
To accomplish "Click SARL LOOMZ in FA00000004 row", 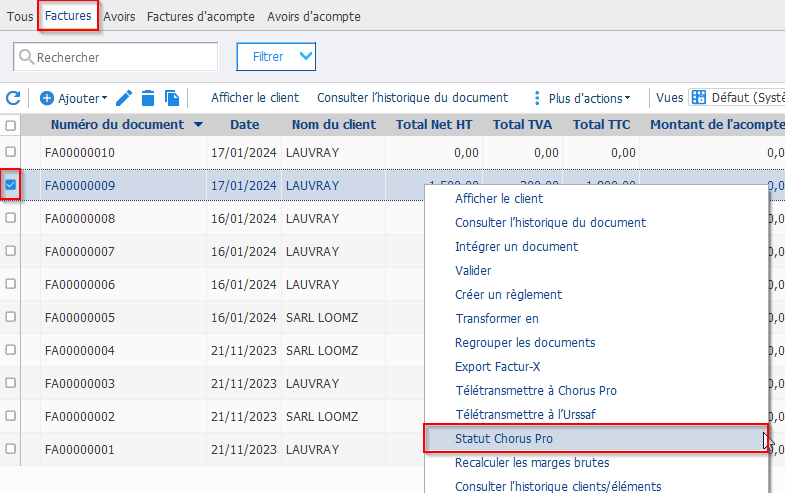I will coord(322,351).
